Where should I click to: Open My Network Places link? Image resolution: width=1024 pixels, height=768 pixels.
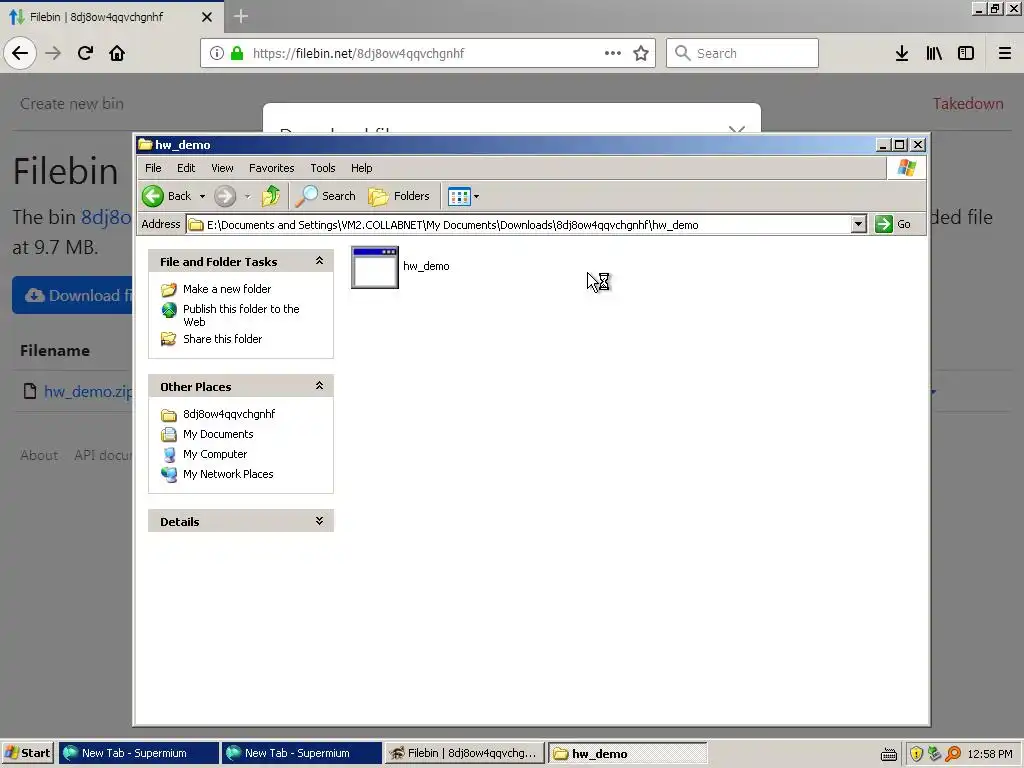[x=228, y=474]
